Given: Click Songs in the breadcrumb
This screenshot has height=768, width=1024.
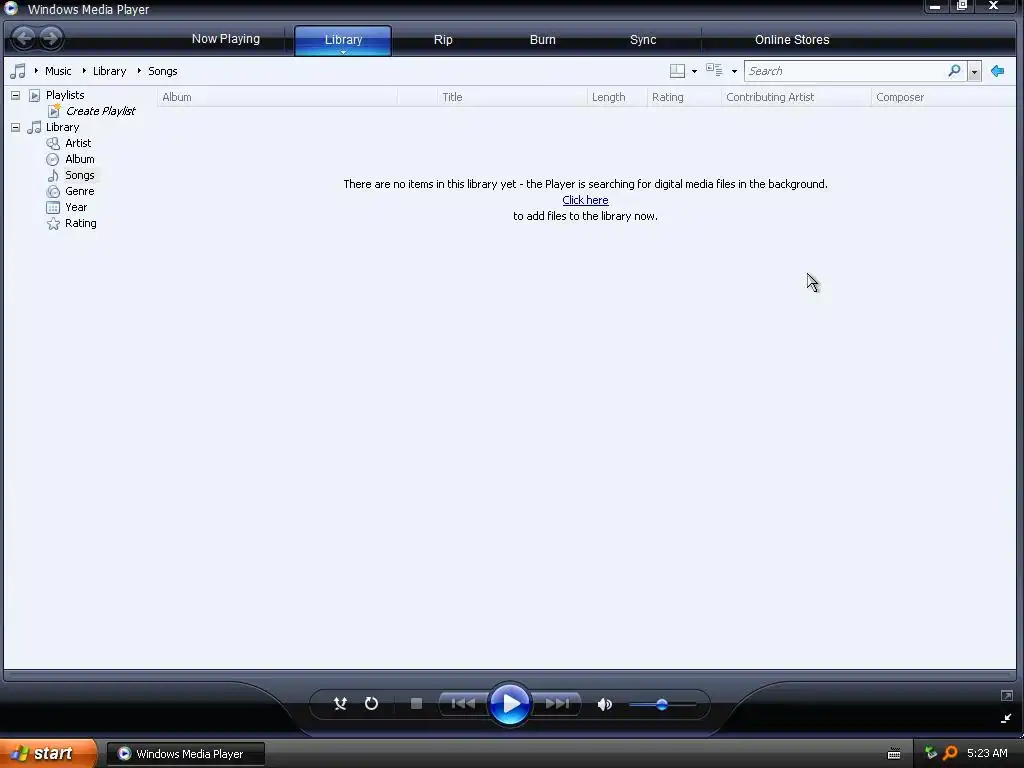Looking at the screenshot, I should 163,71.
